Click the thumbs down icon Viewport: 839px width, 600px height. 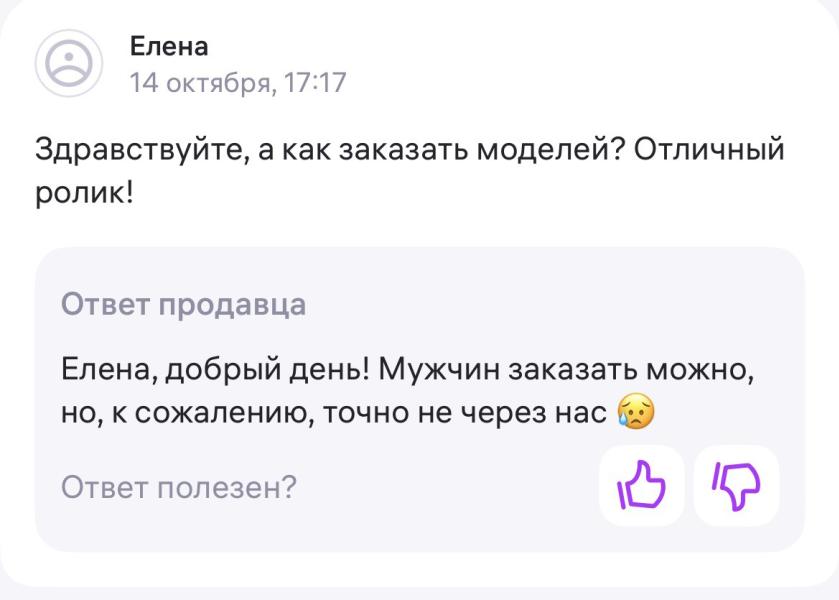735,486
